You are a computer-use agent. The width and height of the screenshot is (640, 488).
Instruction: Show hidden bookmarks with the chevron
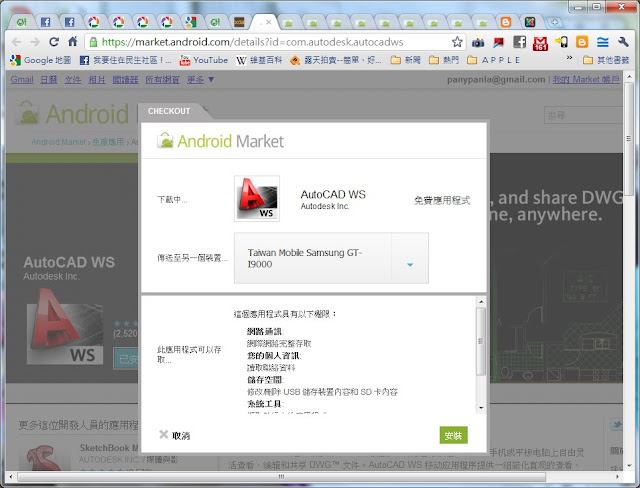click(569, 58)
